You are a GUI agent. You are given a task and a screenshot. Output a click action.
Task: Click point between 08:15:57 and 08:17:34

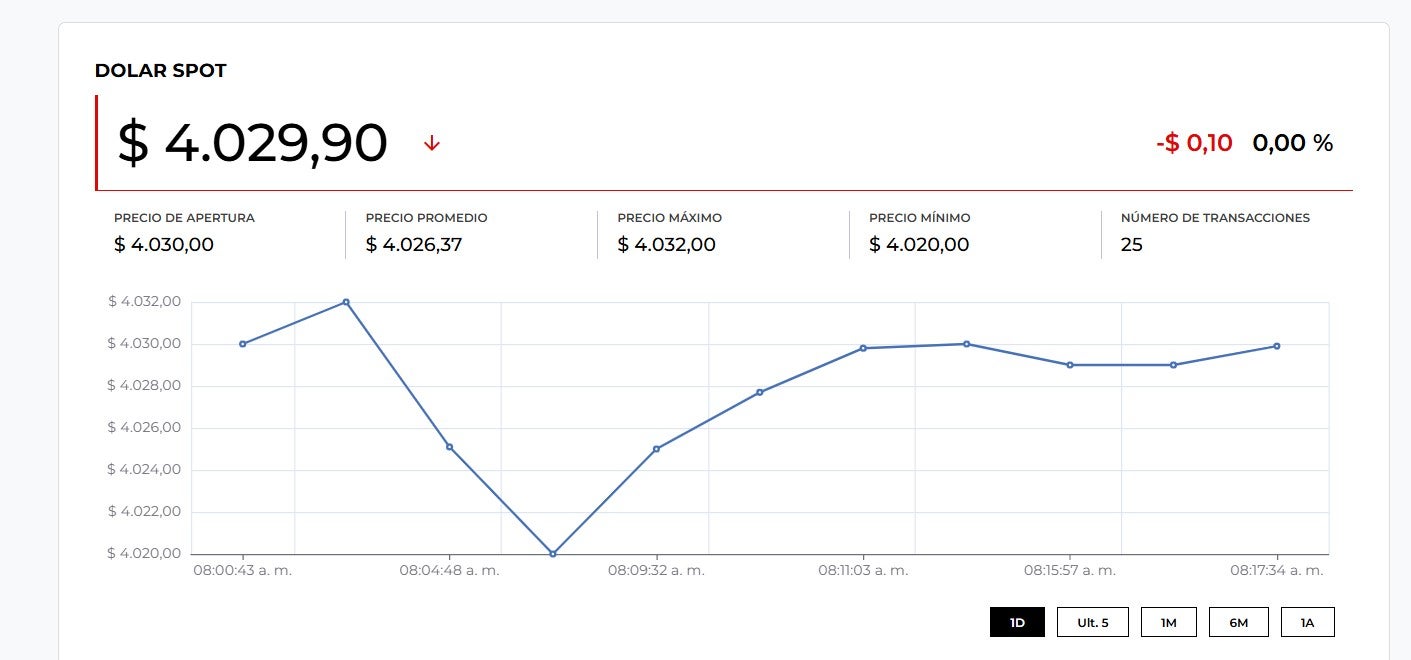click(1173, 365)
